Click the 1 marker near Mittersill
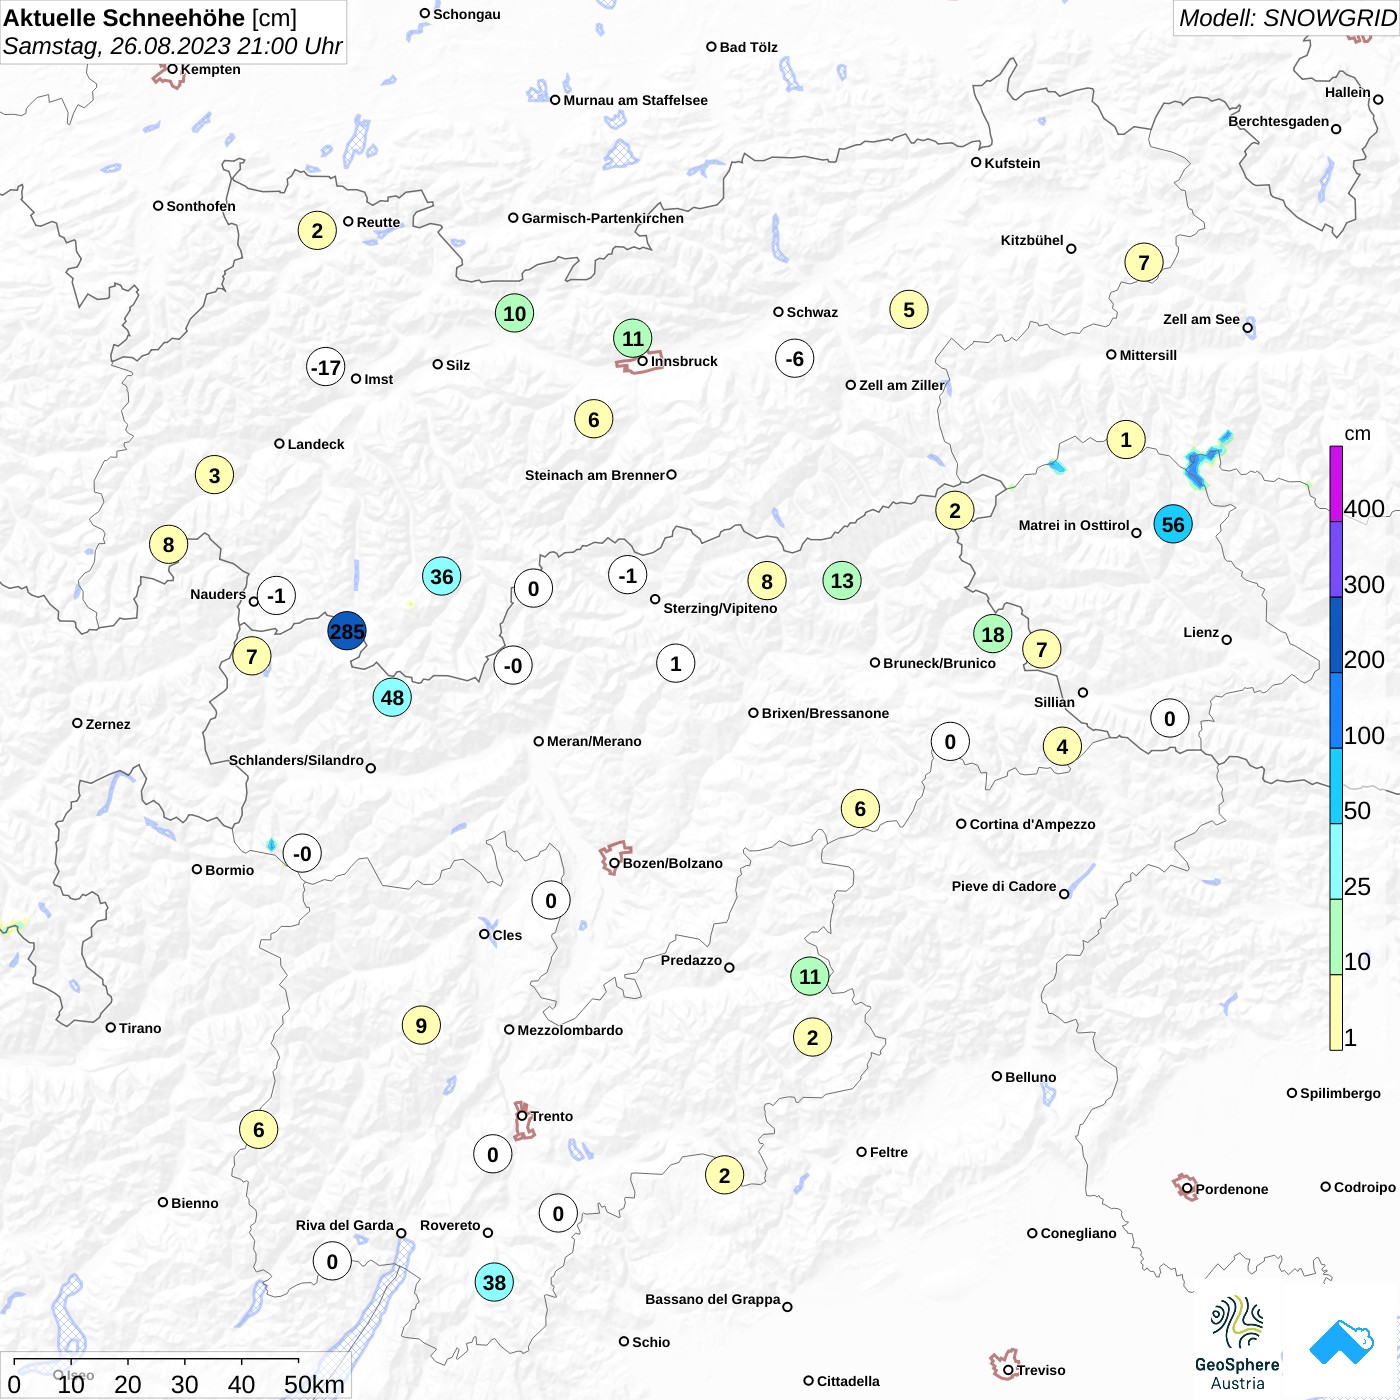This screenshot has width=1400, height=1400. [1126, 439]
